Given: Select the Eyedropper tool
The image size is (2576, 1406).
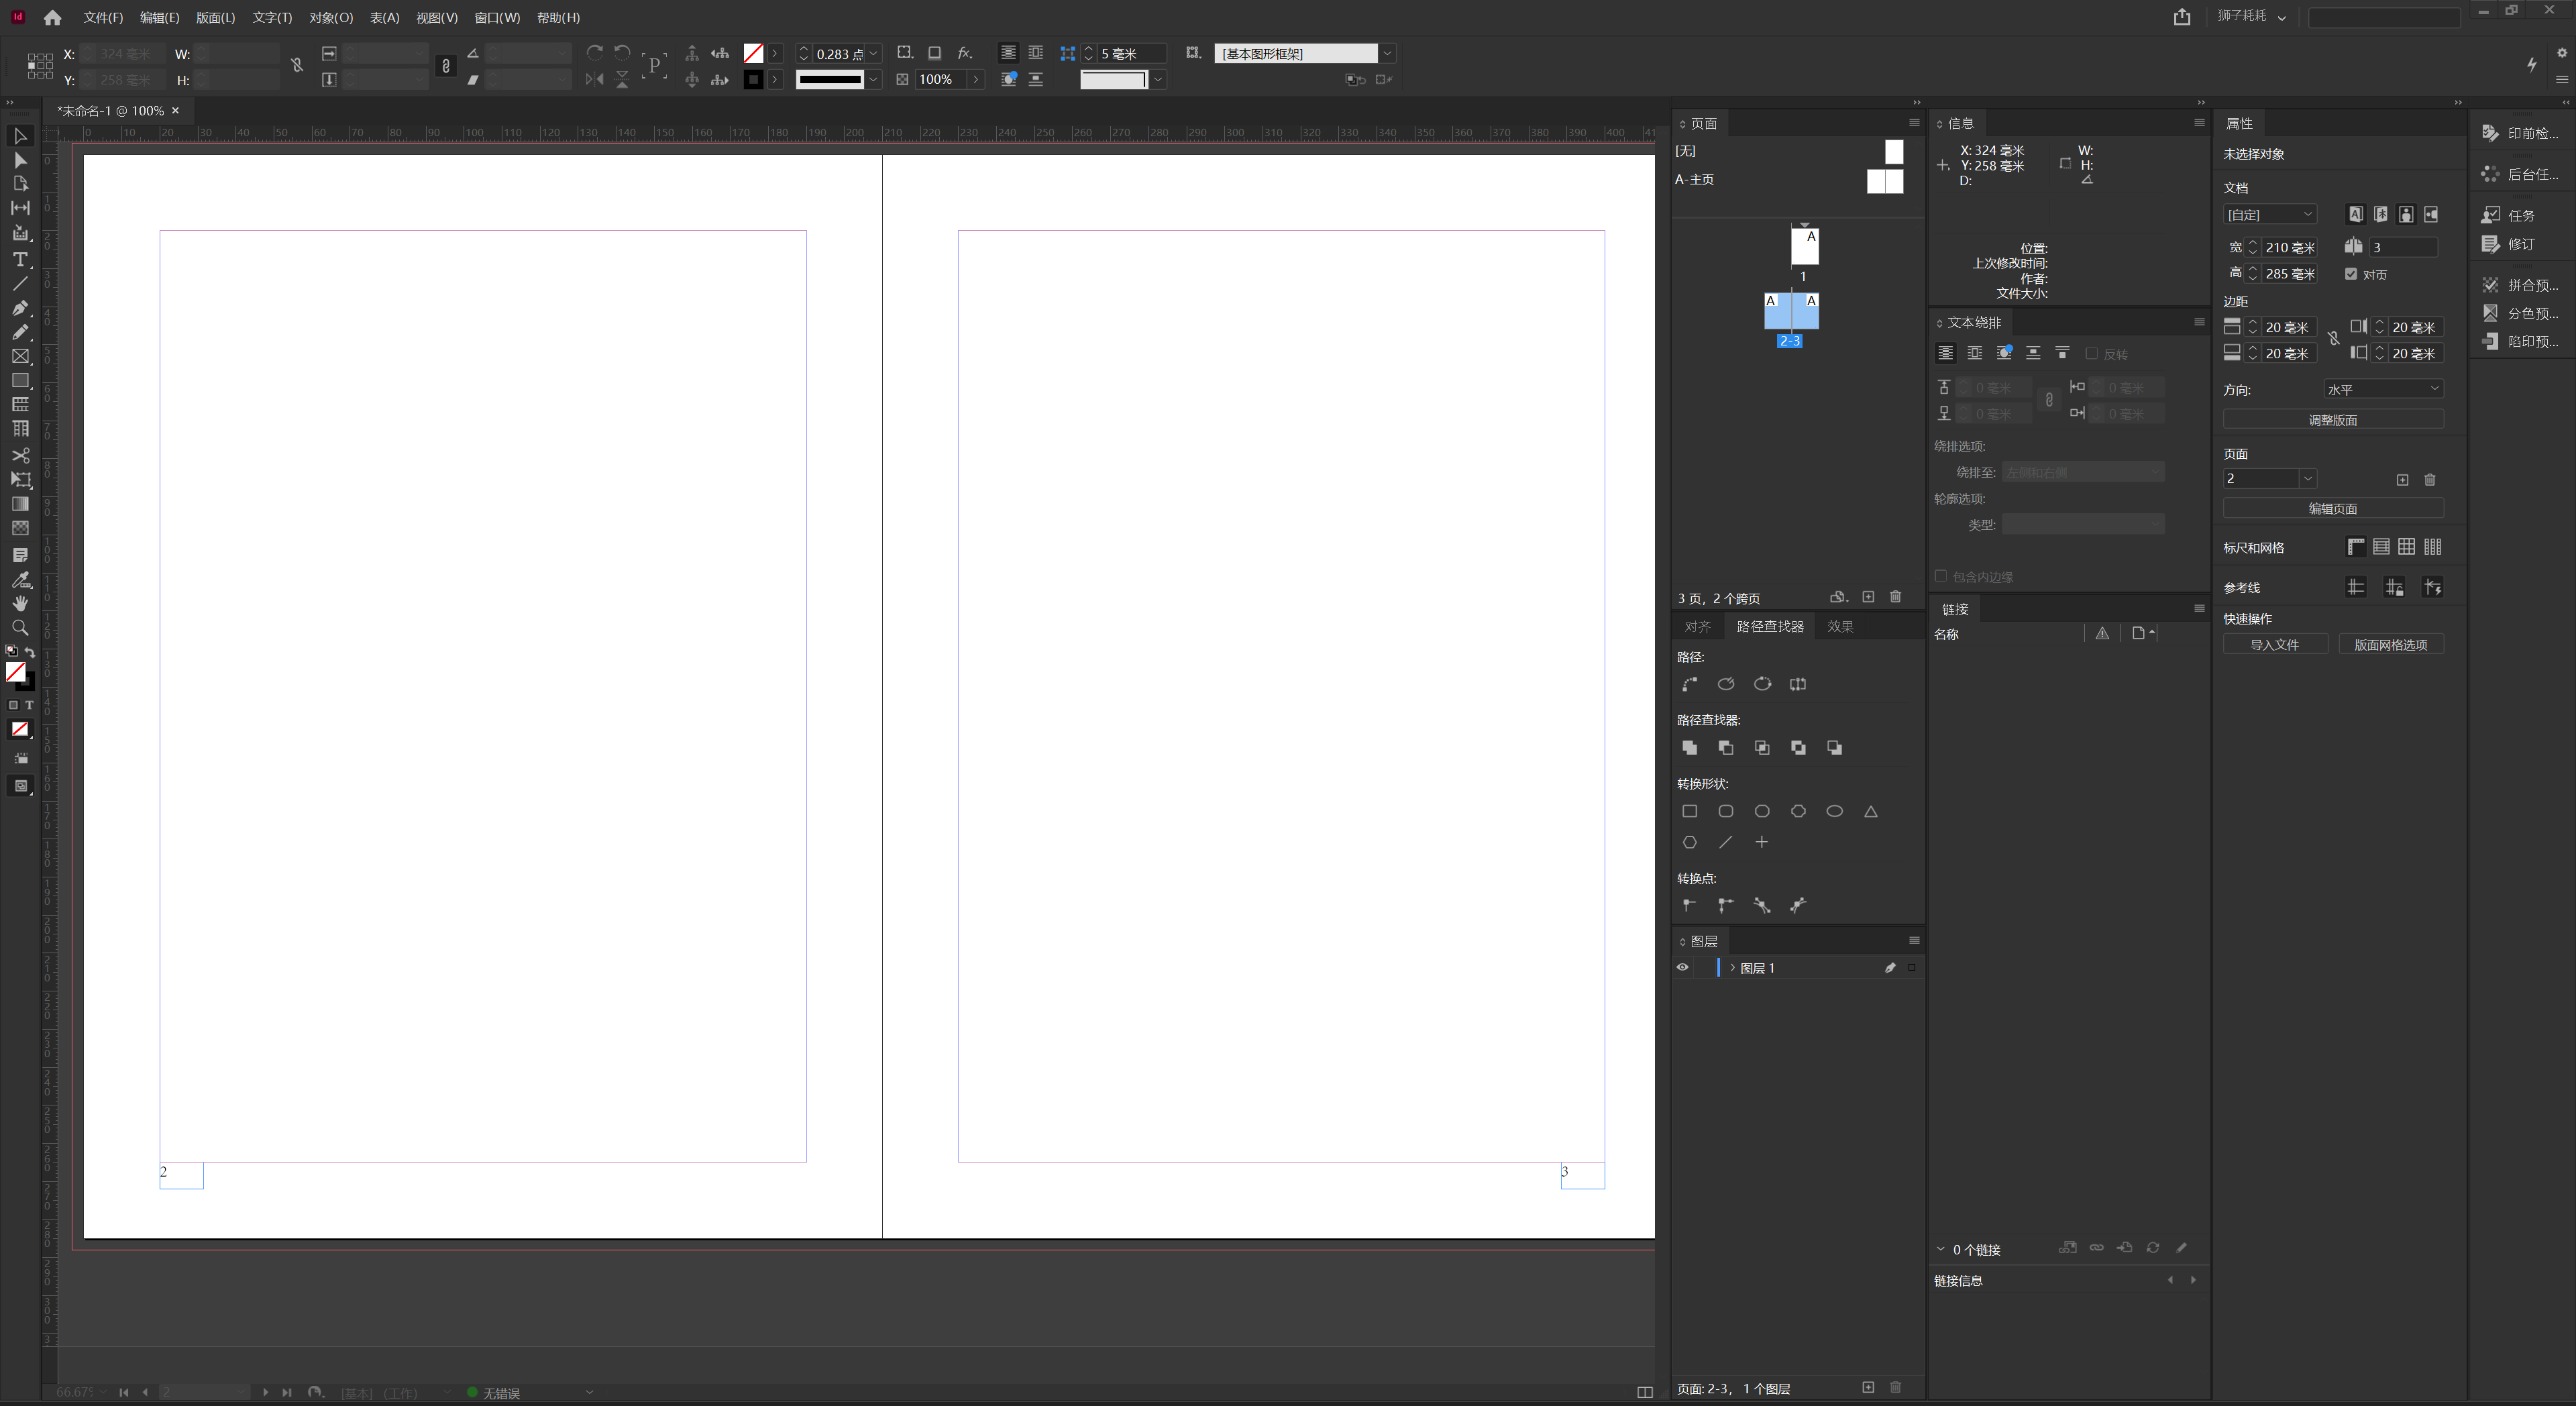Looking at the screenshot, I should 20,579.
